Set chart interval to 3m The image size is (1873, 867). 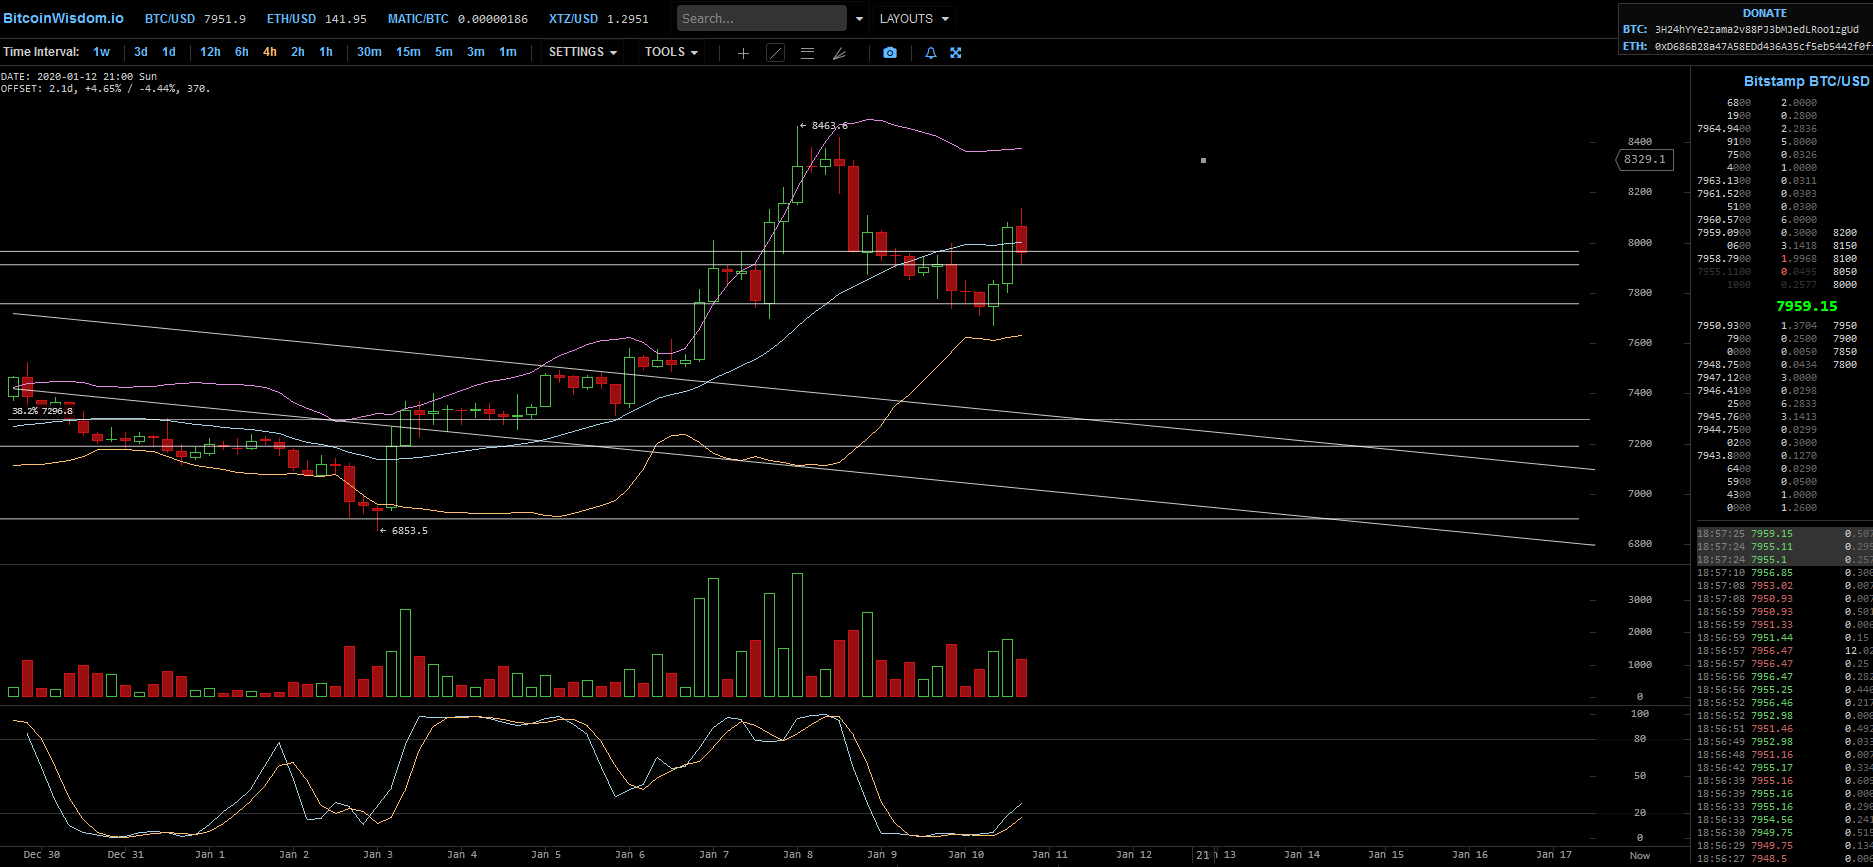tap(476, 52)
